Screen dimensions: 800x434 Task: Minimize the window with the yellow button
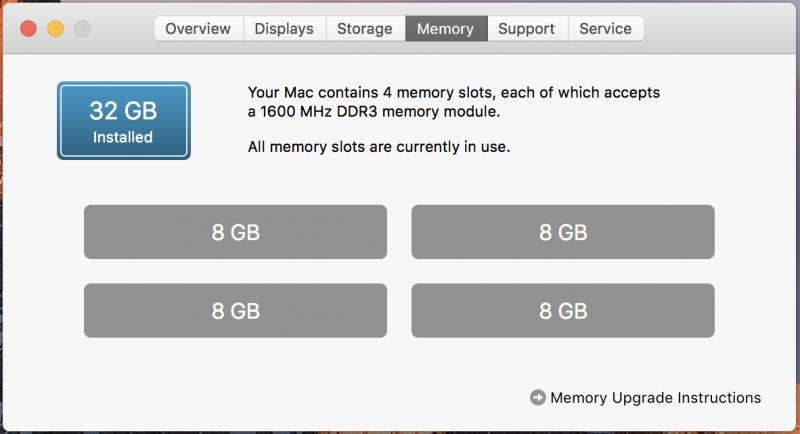[54, 28]
